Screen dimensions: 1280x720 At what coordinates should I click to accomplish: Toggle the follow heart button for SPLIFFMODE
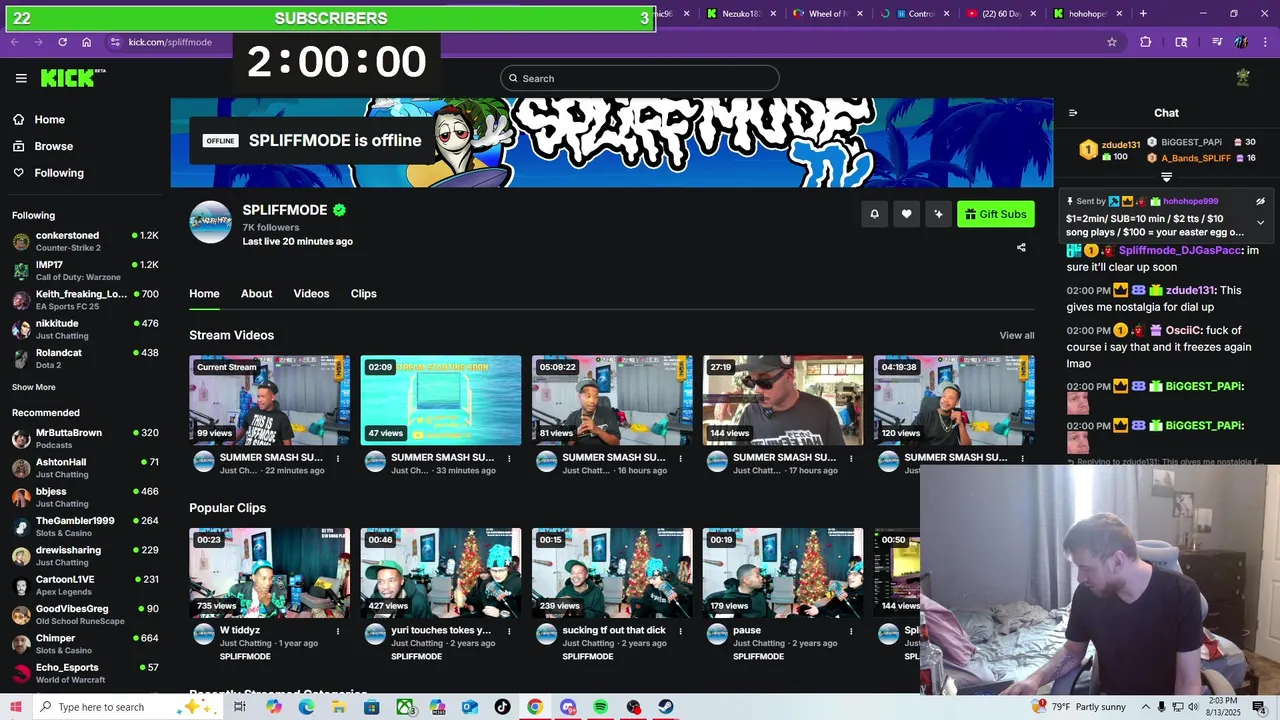click(x=906, y=214)
